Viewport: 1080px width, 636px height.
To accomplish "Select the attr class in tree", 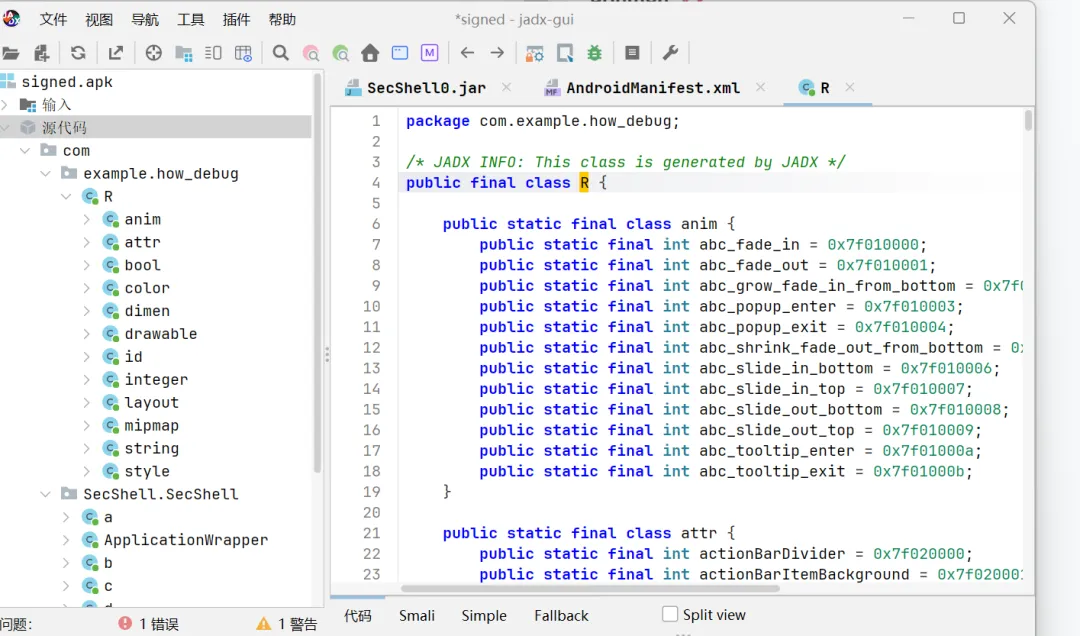I will click(x=143, y=242).
